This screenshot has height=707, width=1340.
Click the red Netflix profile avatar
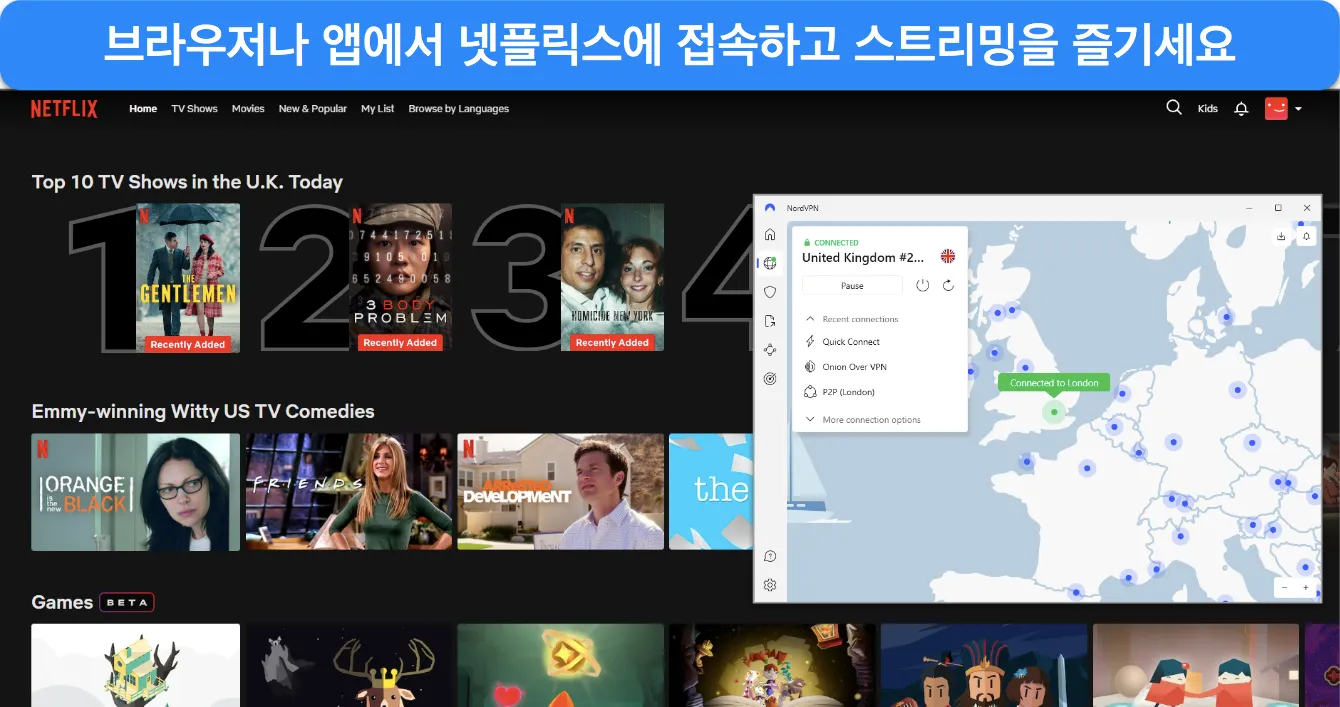click(1276, 108)
